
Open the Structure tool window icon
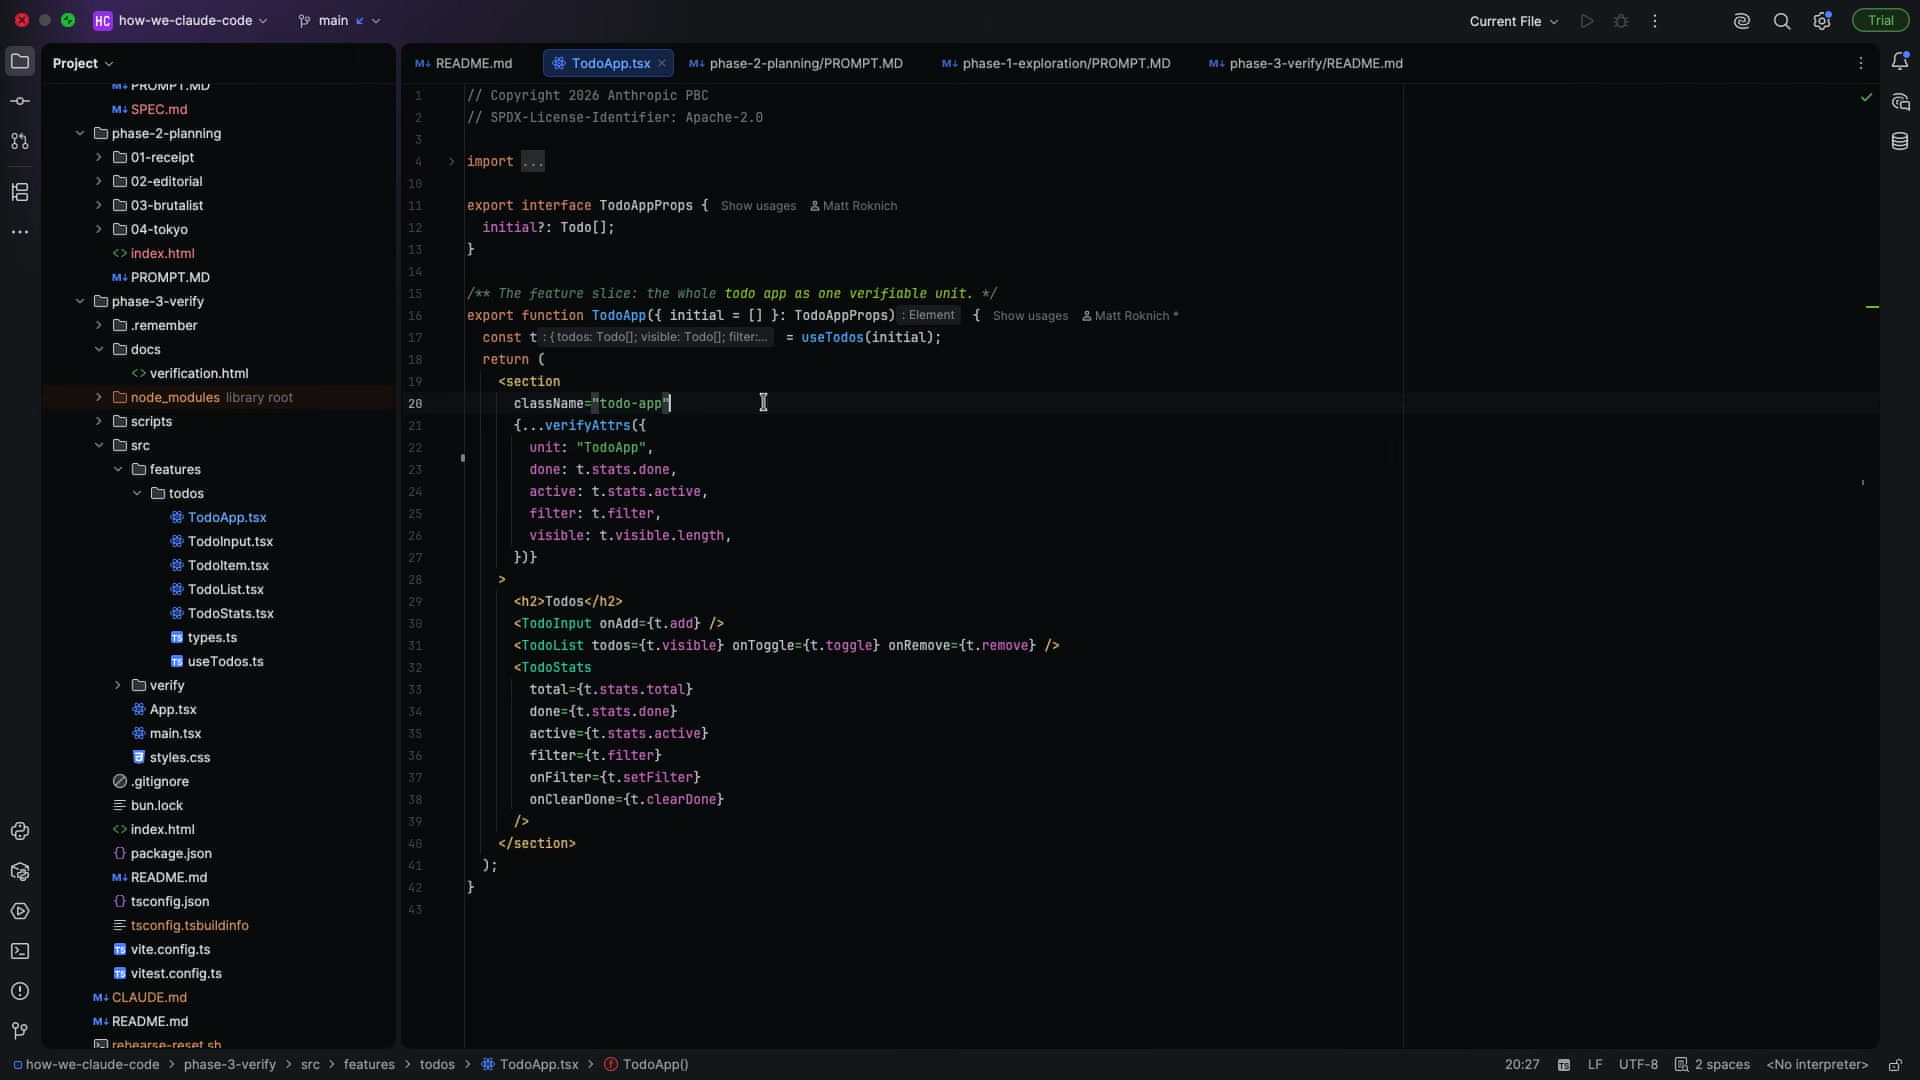tap(20, 192)
